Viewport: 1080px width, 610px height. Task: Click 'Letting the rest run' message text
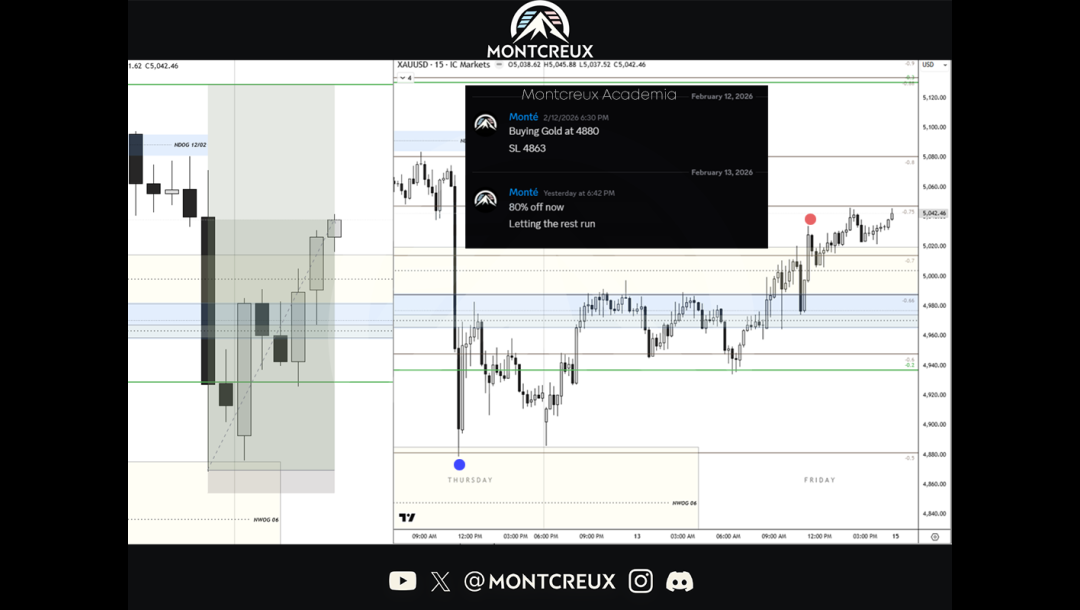[x=552, y=224]
